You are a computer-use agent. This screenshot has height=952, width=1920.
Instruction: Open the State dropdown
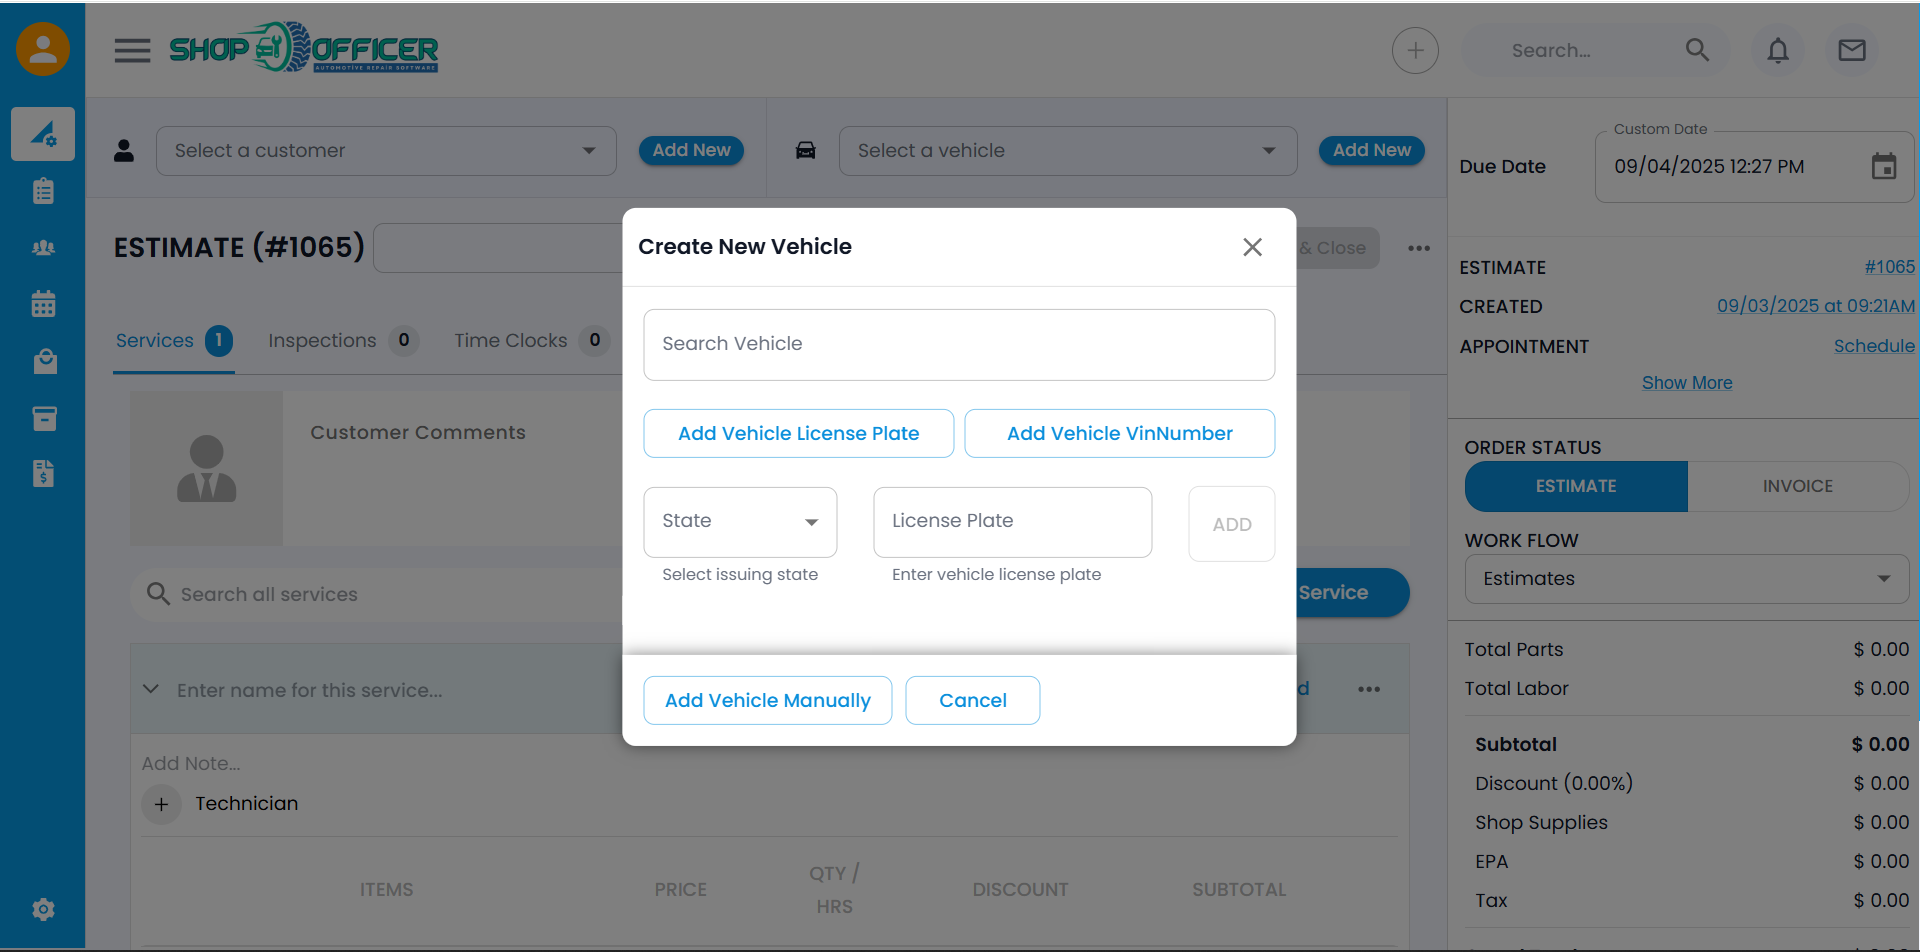tap(740, 522)
